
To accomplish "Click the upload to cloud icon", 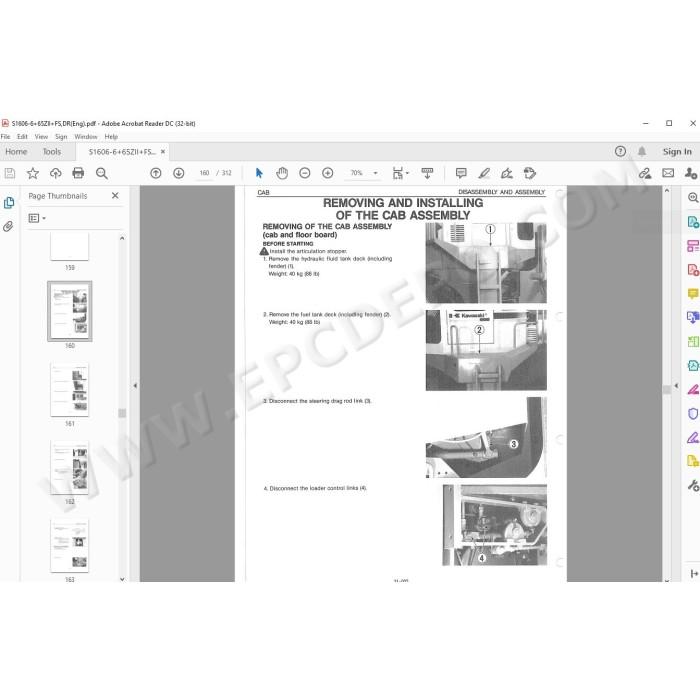I will pyautogui.click(x=55, y=173).
